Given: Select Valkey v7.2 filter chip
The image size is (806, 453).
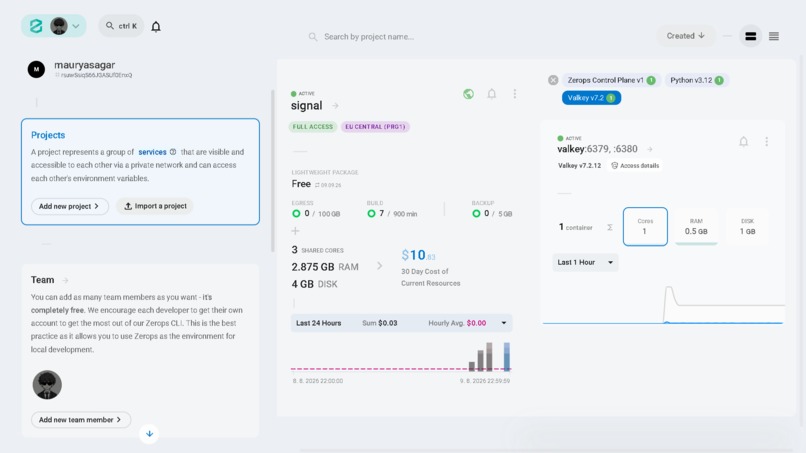Looking at the screenshot, I should coord(591,98).
